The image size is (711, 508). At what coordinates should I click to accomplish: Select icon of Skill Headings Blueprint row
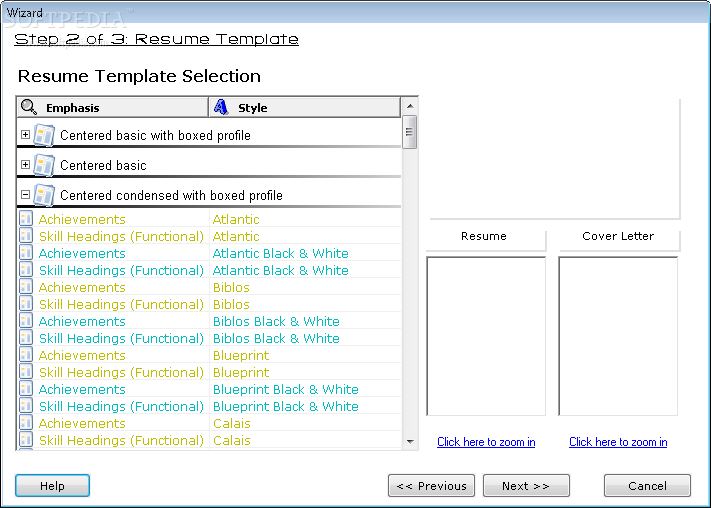point(26,372)
